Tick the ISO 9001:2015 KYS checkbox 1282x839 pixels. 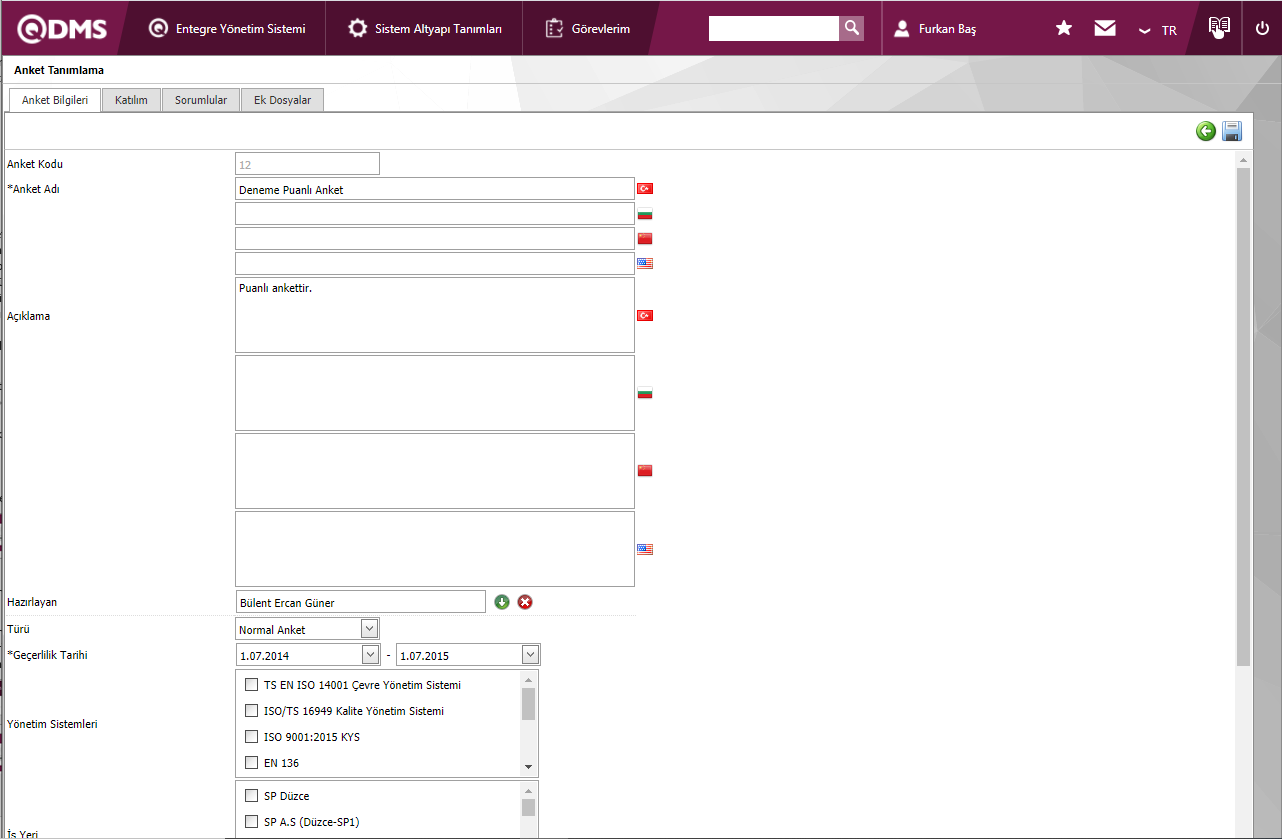251,737
